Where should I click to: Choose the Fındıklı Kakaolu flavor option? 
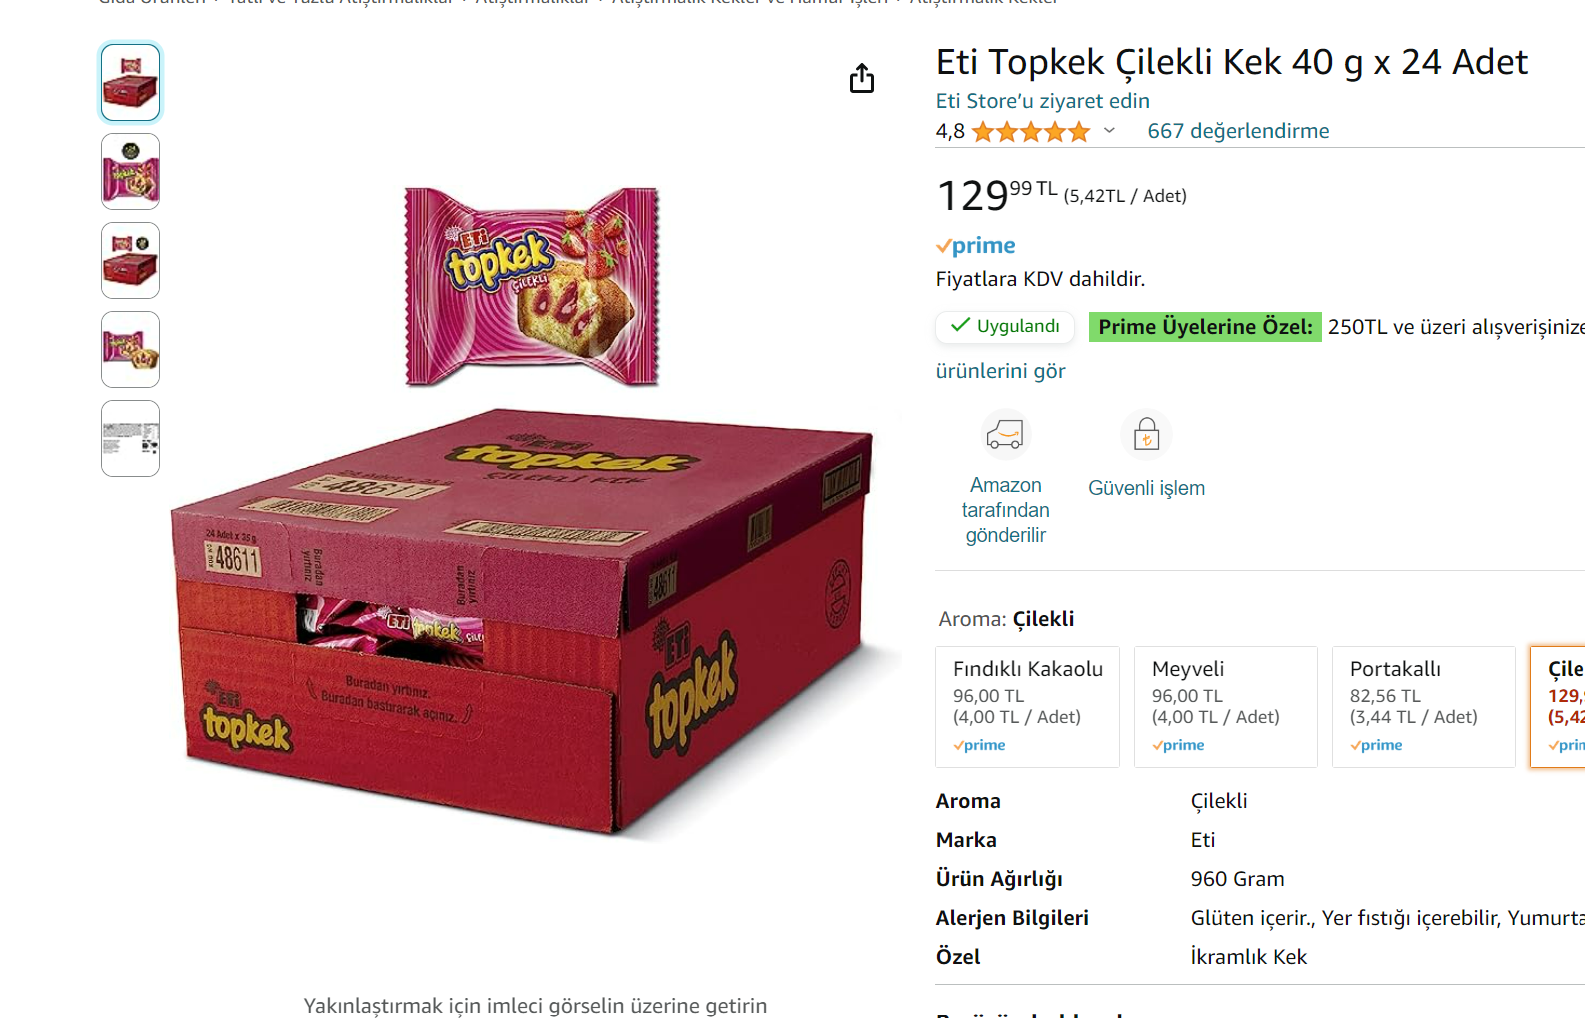click(1028, 707)
